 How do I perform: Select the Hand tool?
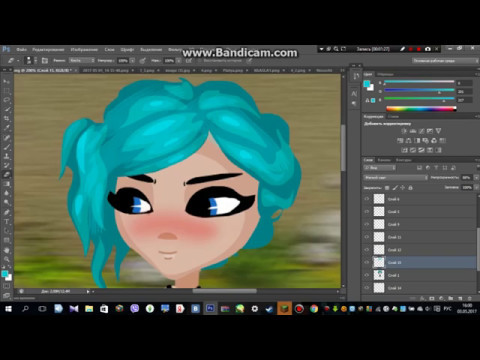[x=6, y=250]
